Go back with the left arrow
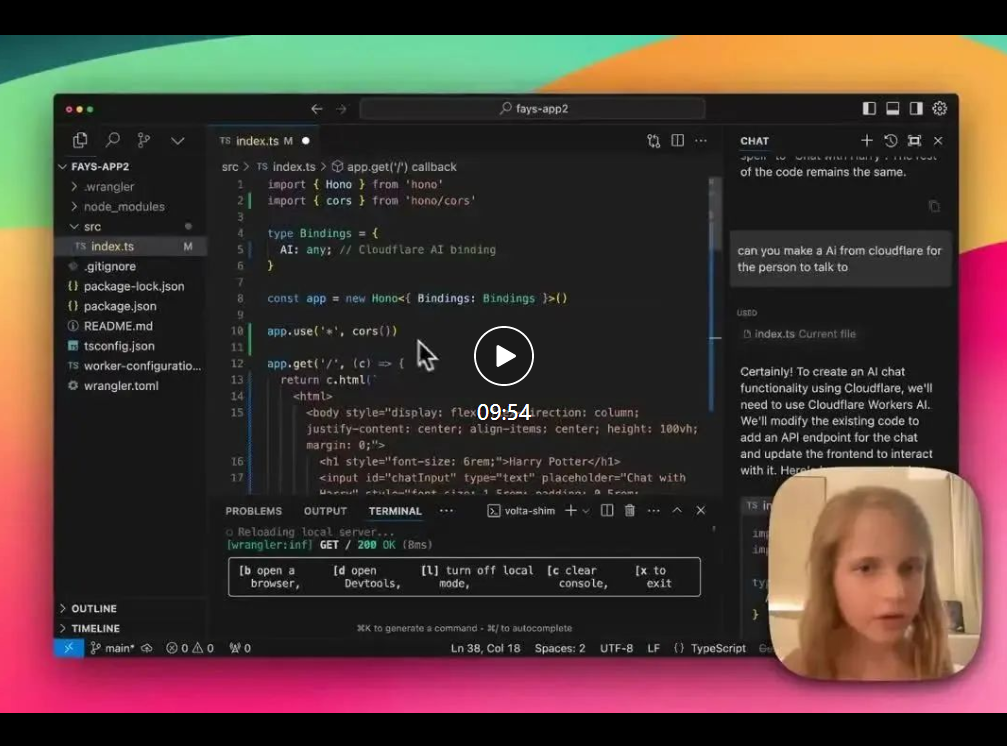The height and width of the screenshot is (746, 1007). pos(317,109)
